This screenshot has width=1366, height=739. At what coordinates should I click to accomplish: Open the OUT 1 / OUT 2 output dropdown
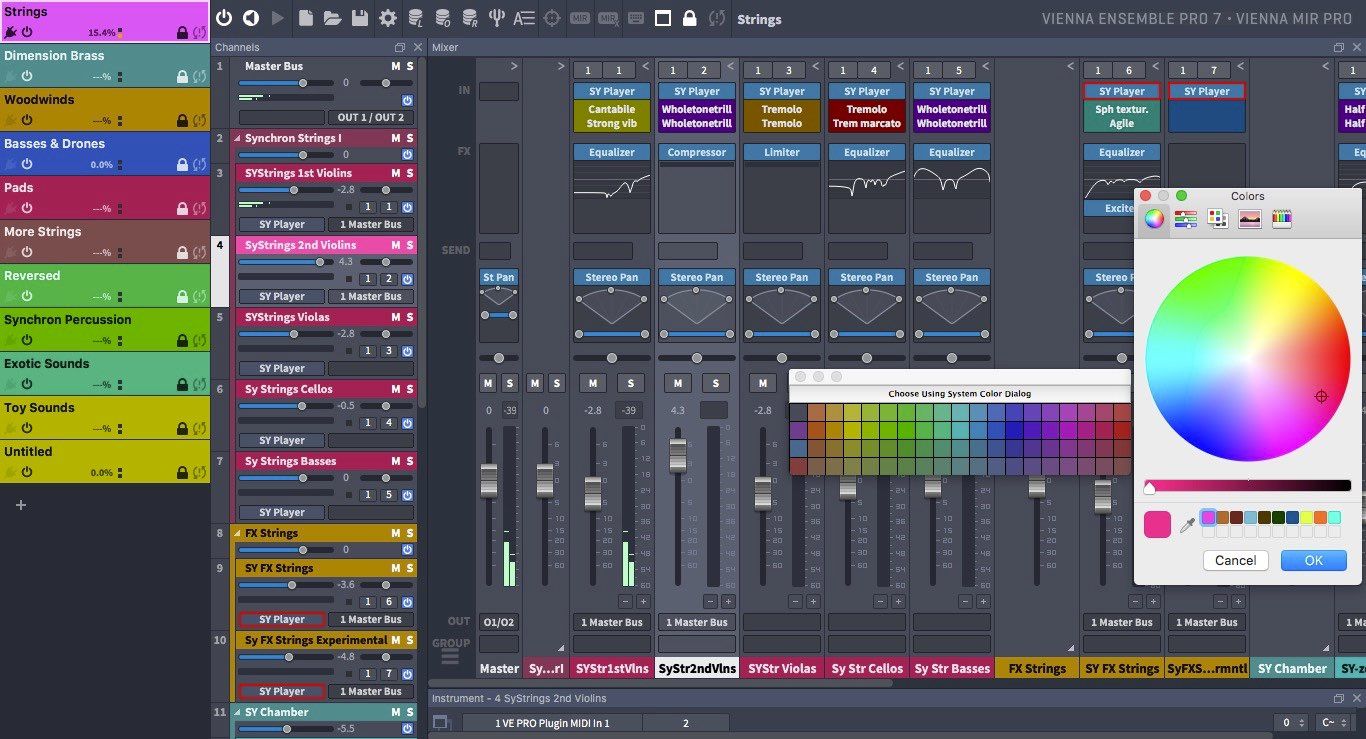[370, 117]
